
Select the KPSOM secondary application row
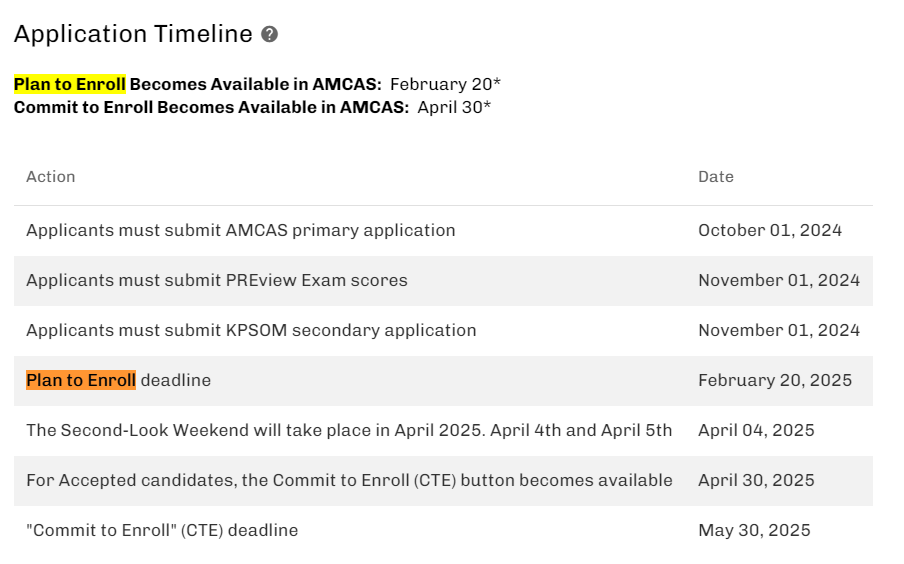(443, 331)
